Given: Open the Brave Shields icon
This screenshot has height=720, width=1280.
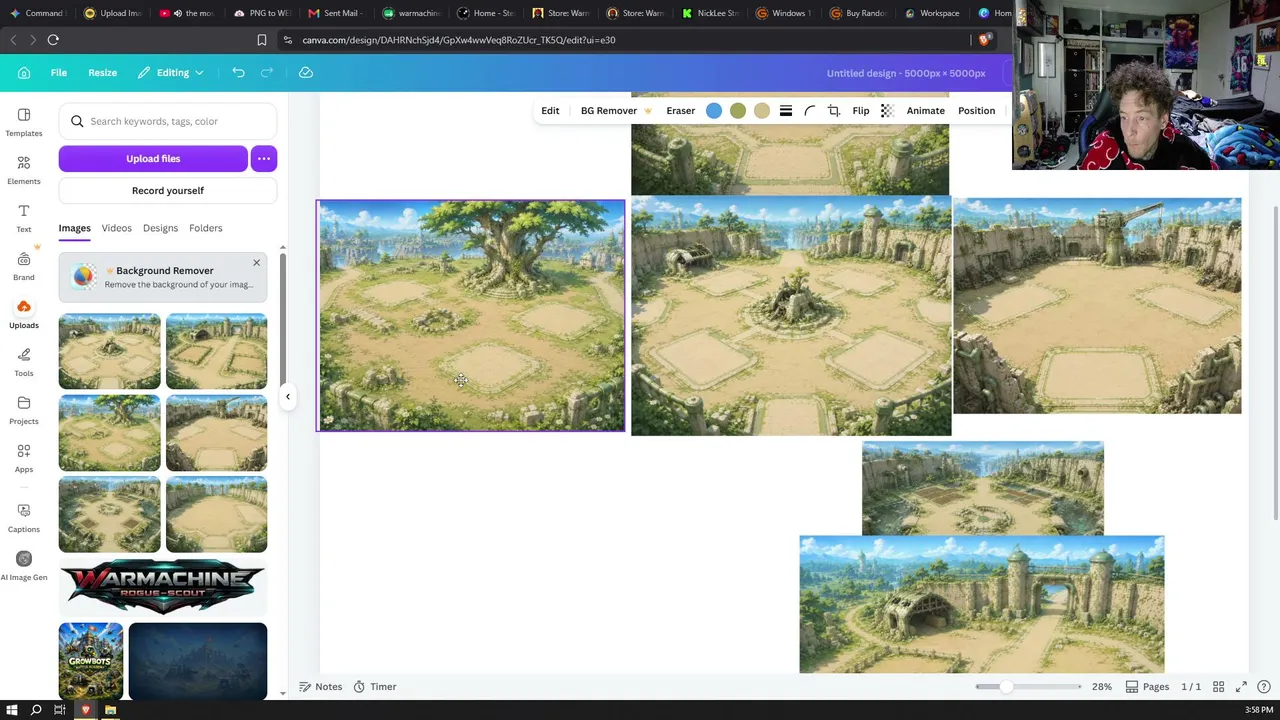Looking at the screenshot, I should 985,40.
